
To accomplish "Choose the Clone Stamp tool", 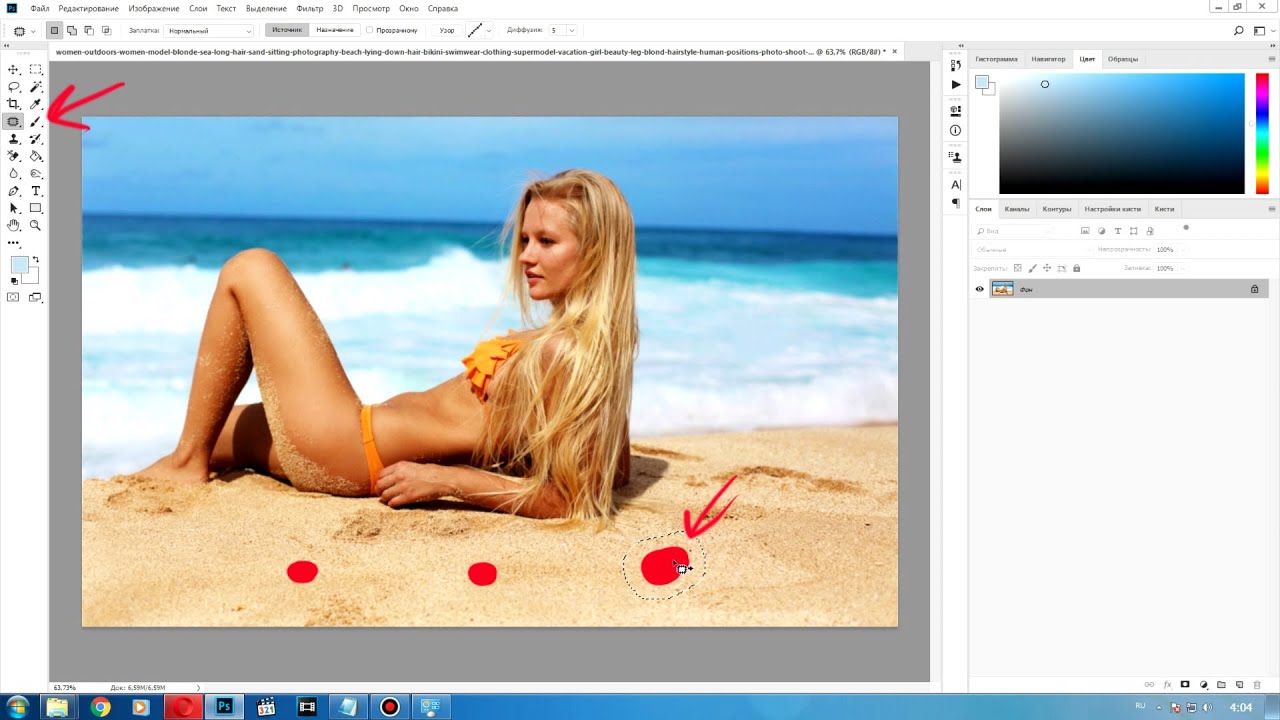I will [14, 139].
